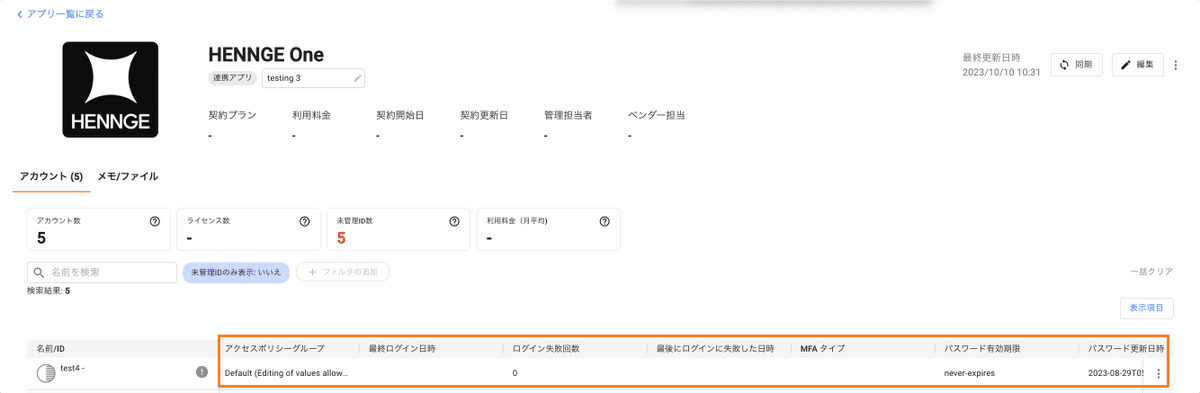
Task: Show help for 利用料金（月平均）
Action: (x=604, y=221)
